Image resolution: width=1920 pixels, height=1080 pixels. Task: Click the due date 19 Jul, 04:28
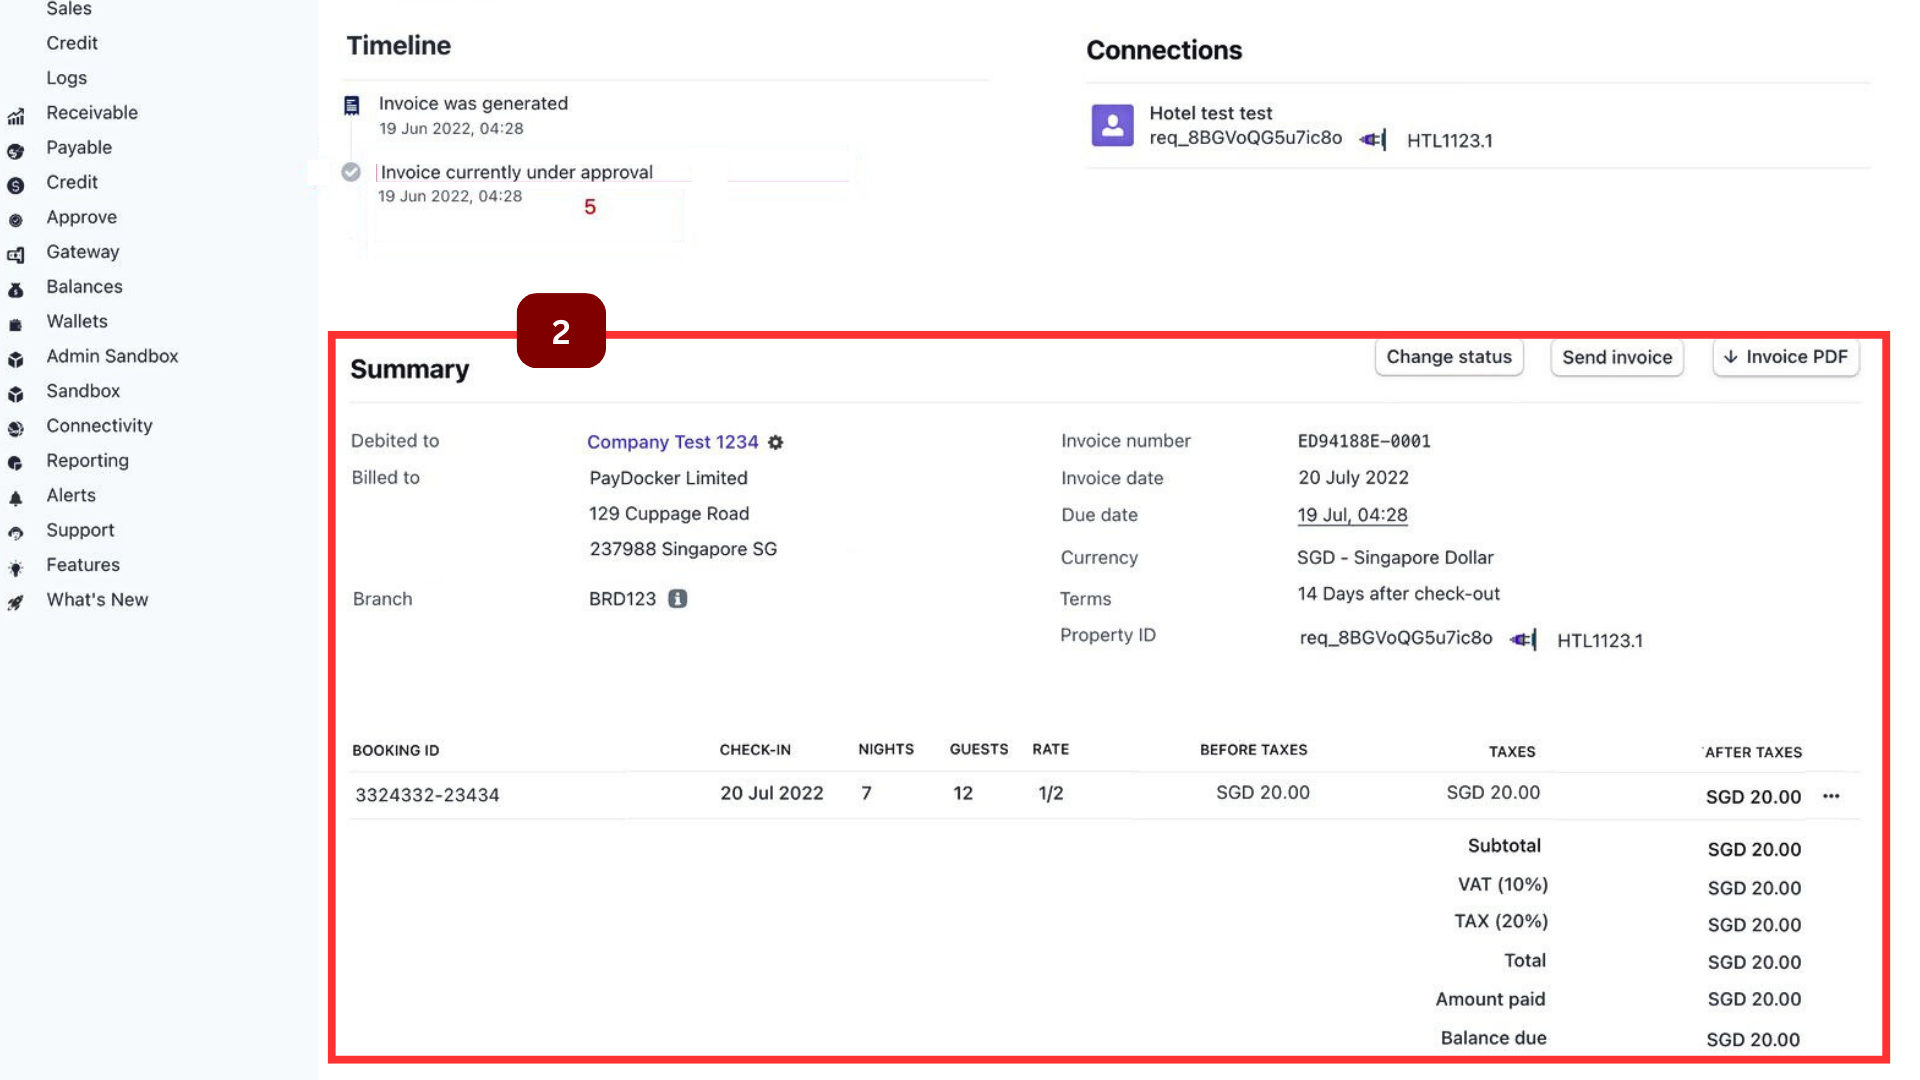(1352, 515)
